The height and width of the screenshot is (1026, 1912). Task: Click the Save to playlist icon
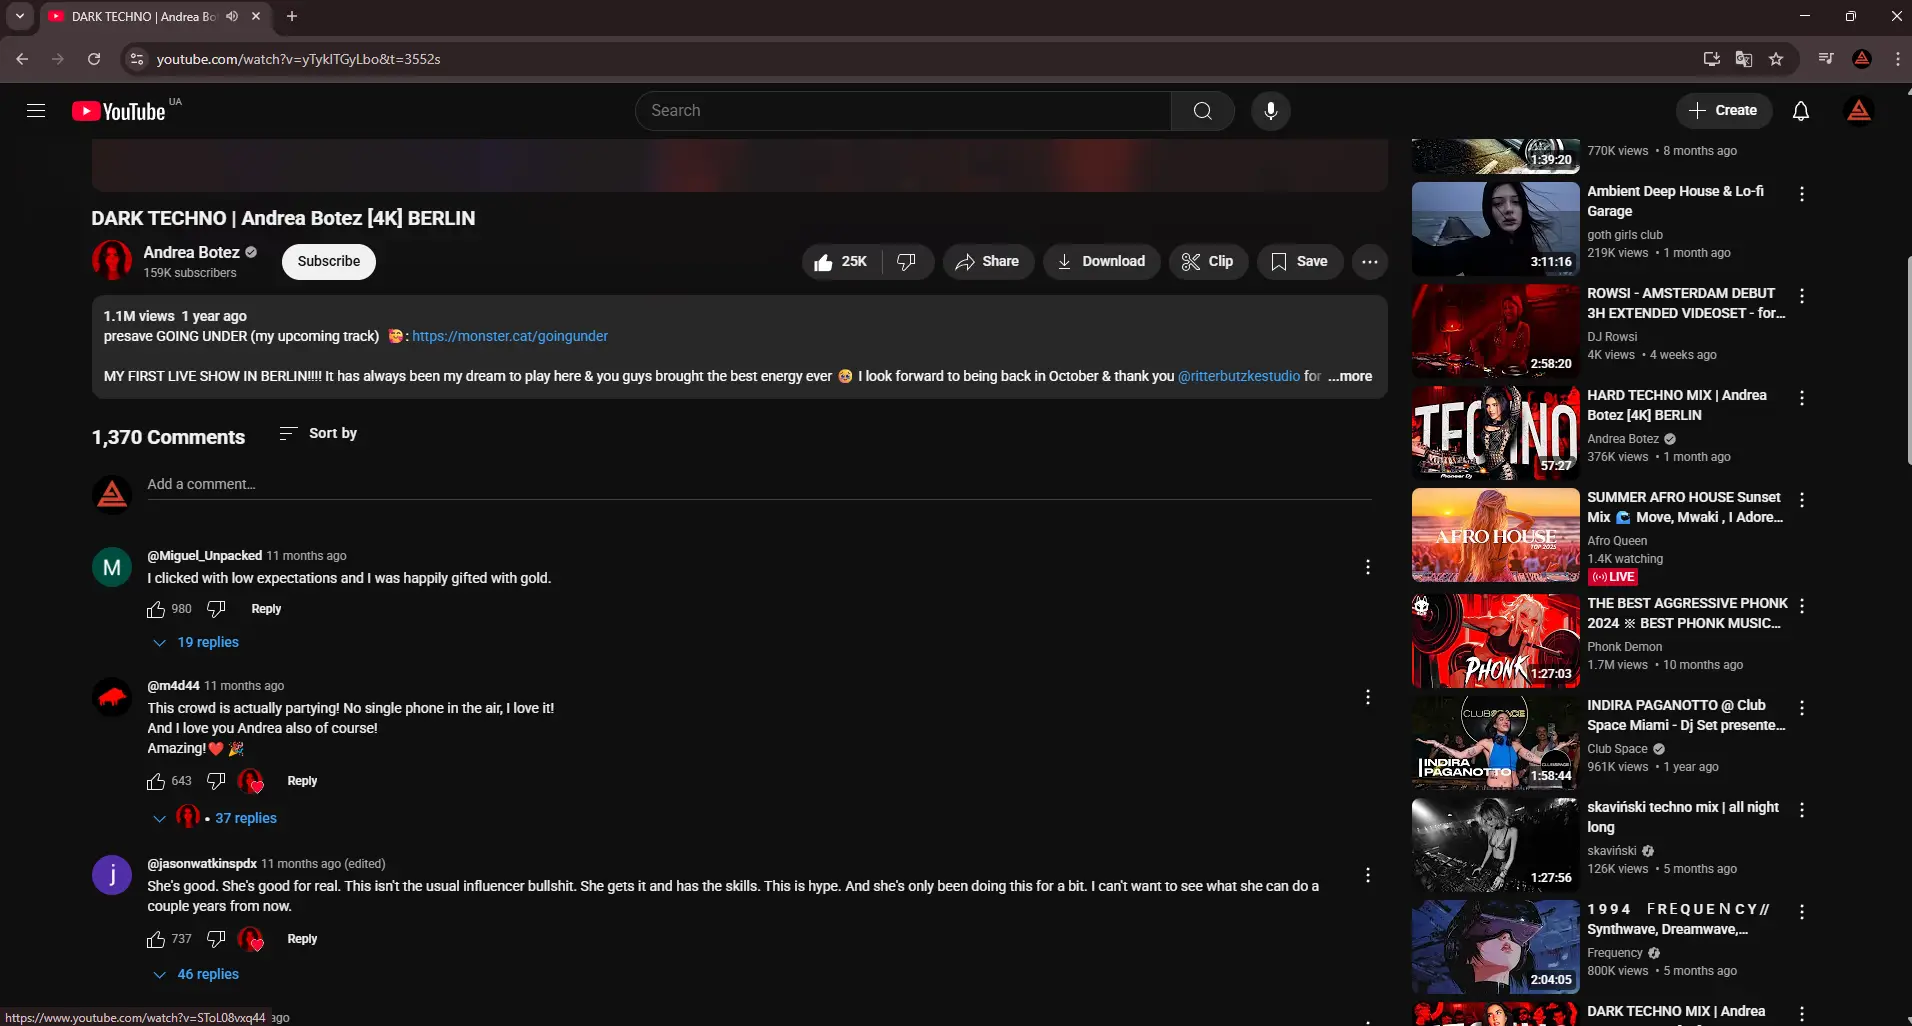1279,261
